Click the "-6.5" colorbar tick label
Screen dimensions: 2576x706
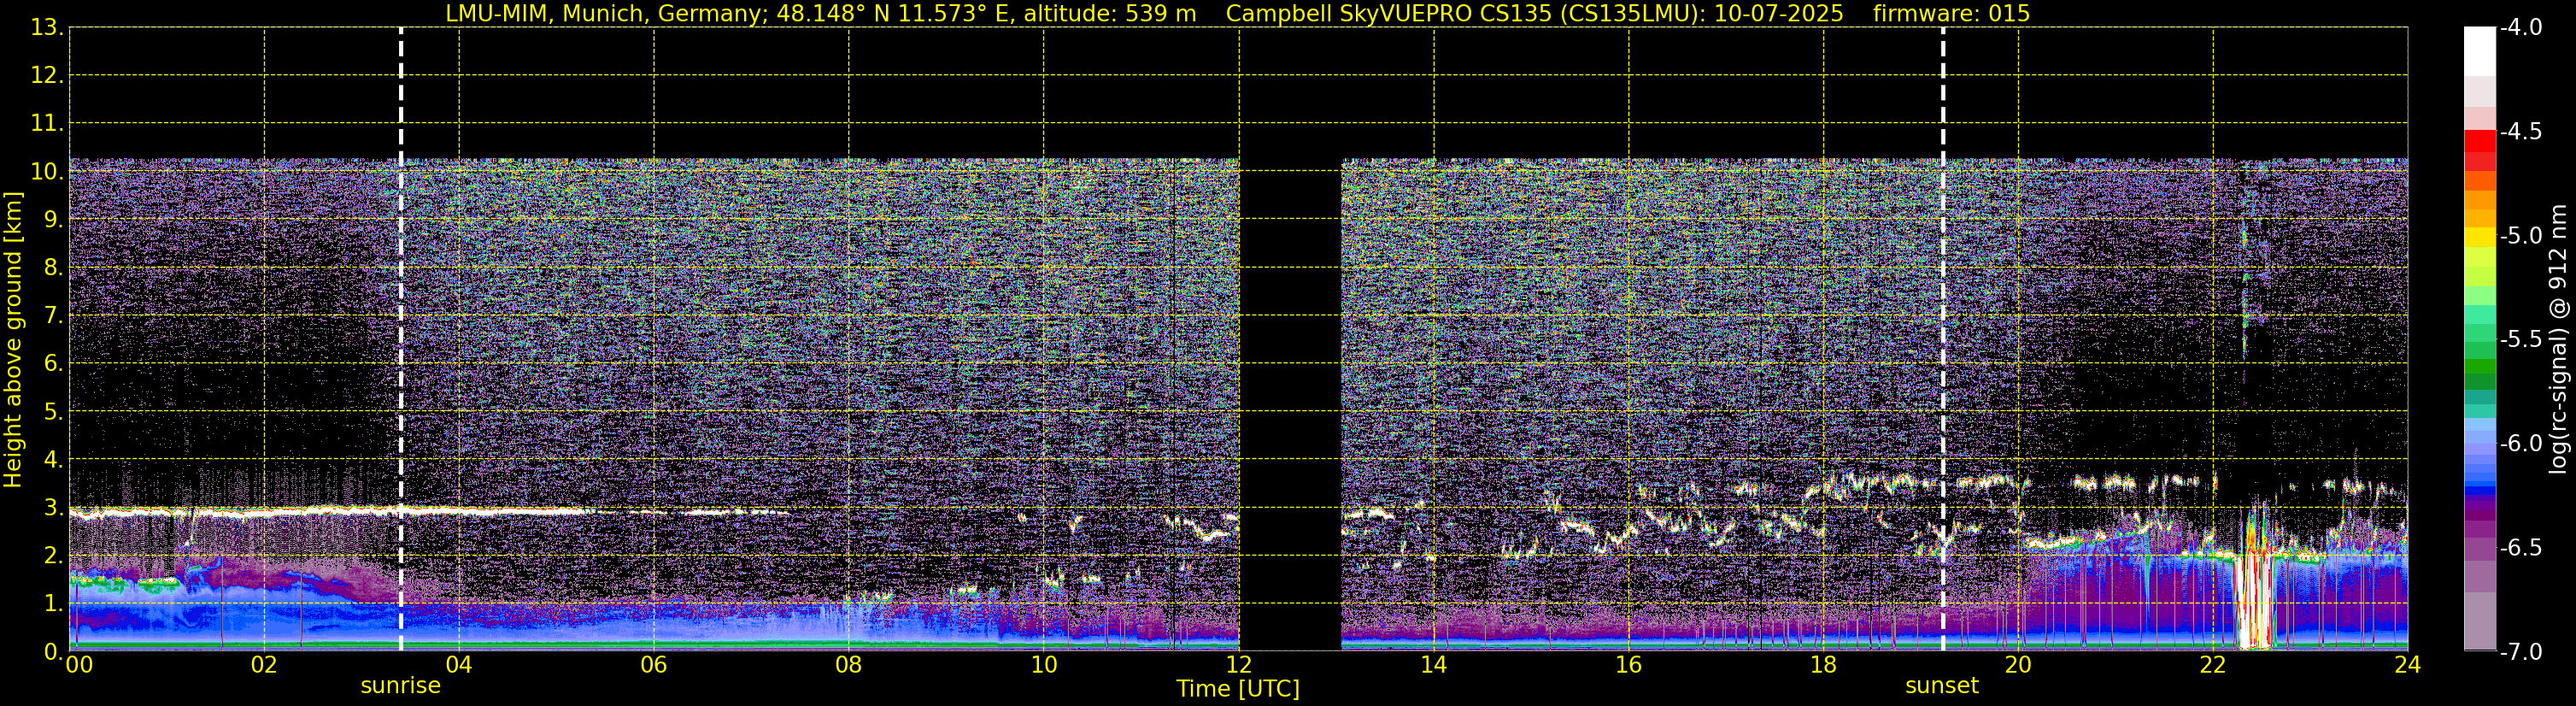click(x=2521, y=548)
